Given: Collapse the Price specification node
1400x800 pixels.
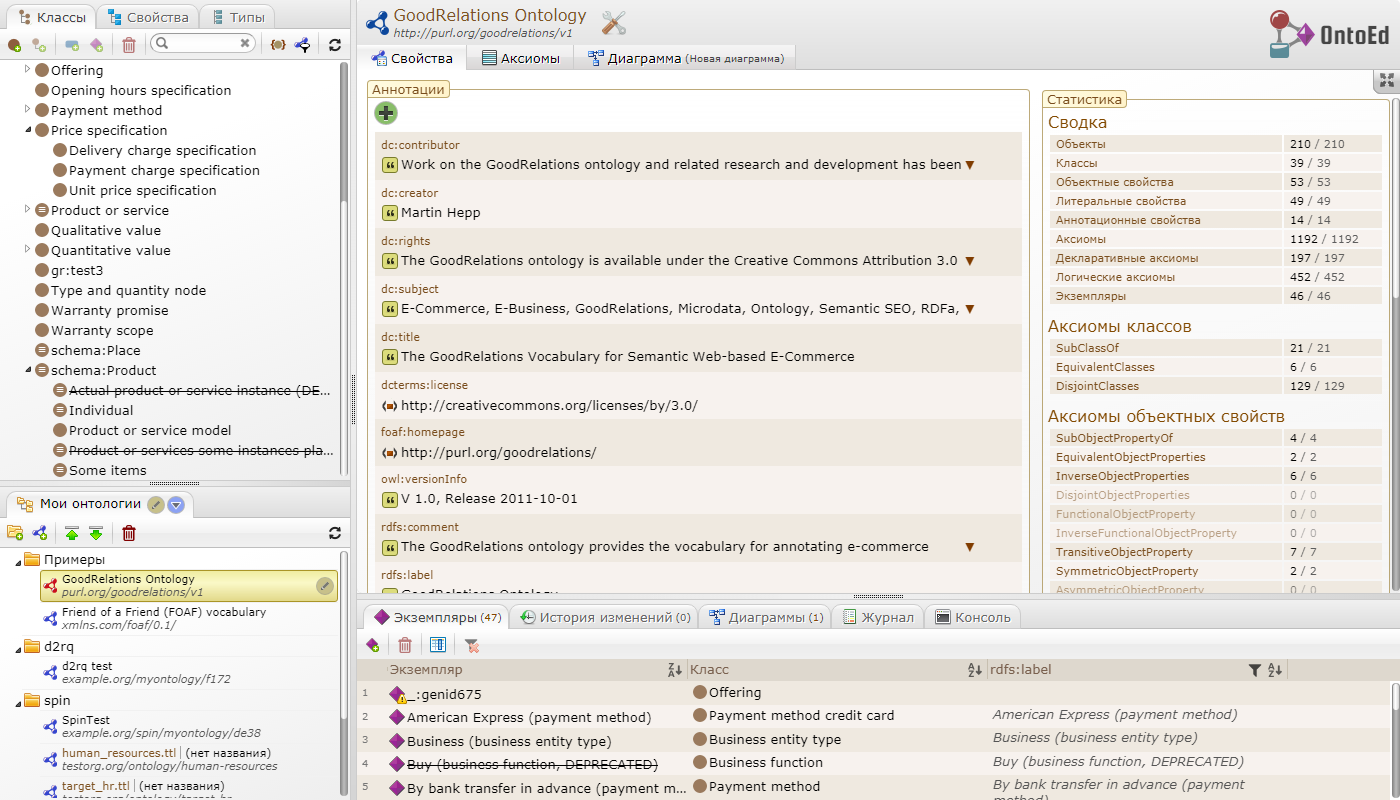Looking at the screenshot, I should tap(27, 130).
